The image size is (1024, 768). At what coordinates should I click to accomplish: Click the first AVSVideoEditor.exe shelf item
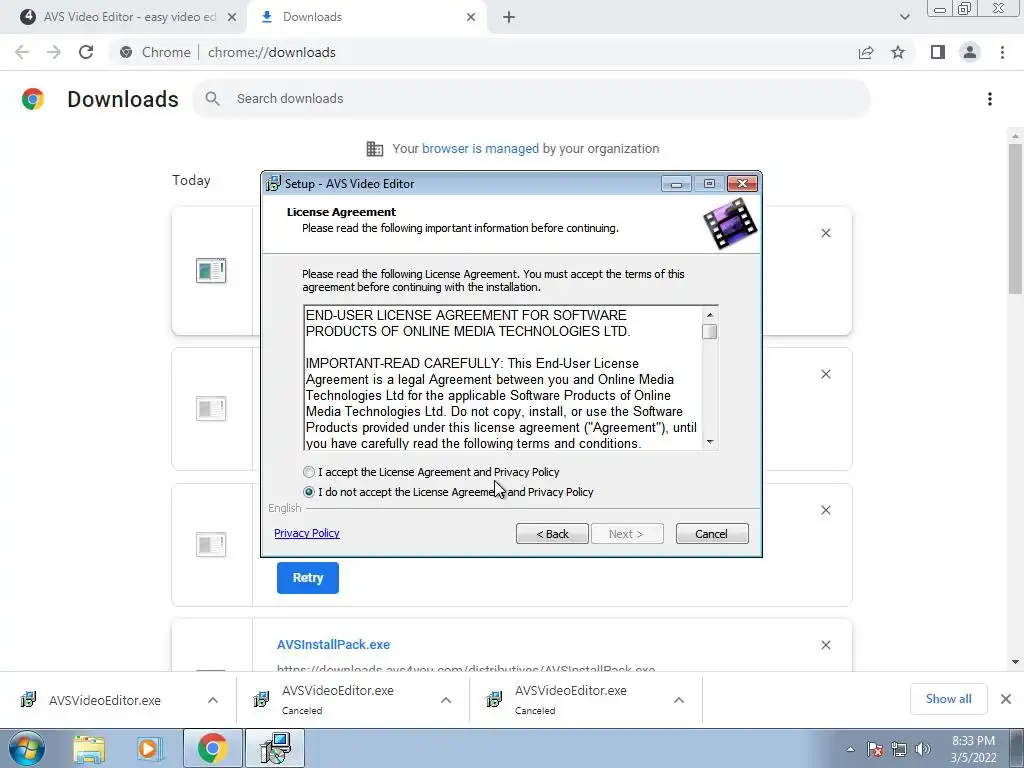pyautogui.click(x=104, y=700)
